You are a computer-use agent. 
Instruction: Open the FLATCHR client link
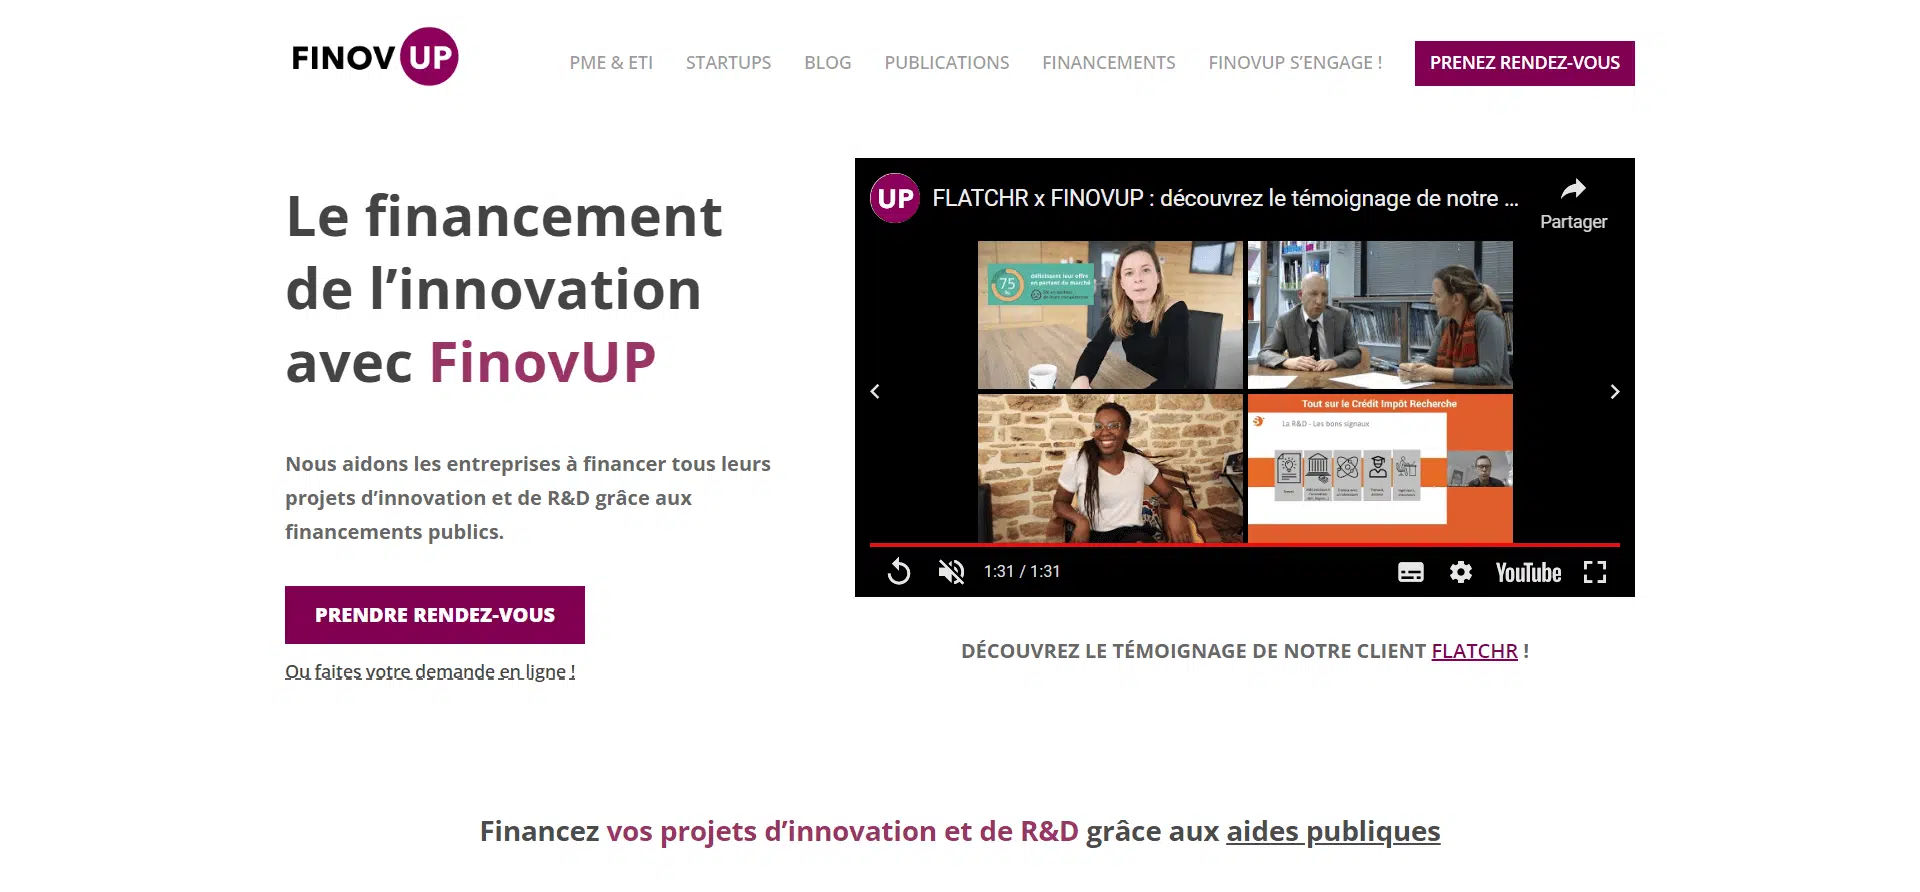click(1474, 651)
